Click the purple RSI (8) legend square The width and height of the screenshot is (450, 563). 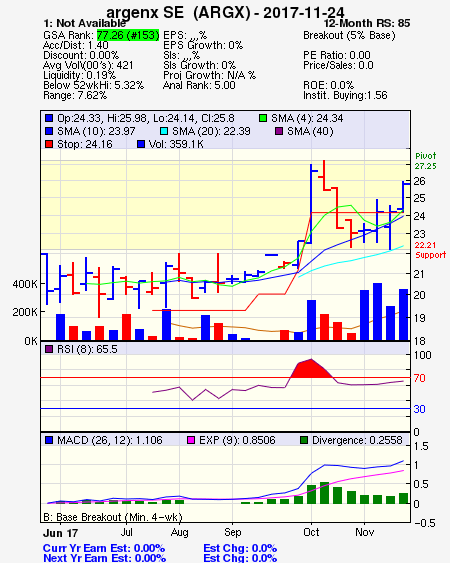point(49,349)
